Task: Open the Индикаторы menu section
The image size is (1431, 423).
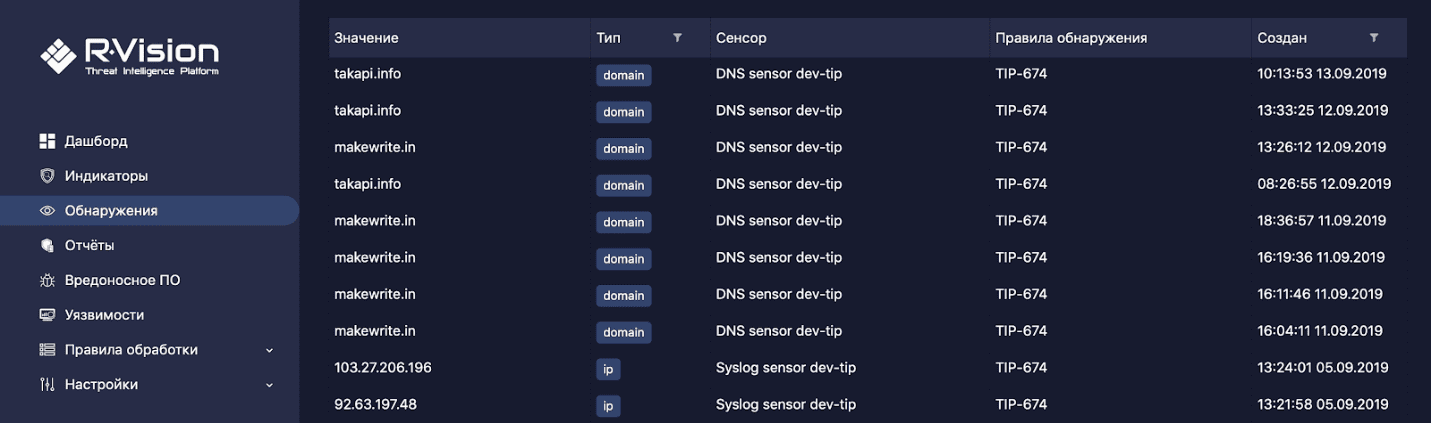Action: pyautogui.click(x=106, y=176)
